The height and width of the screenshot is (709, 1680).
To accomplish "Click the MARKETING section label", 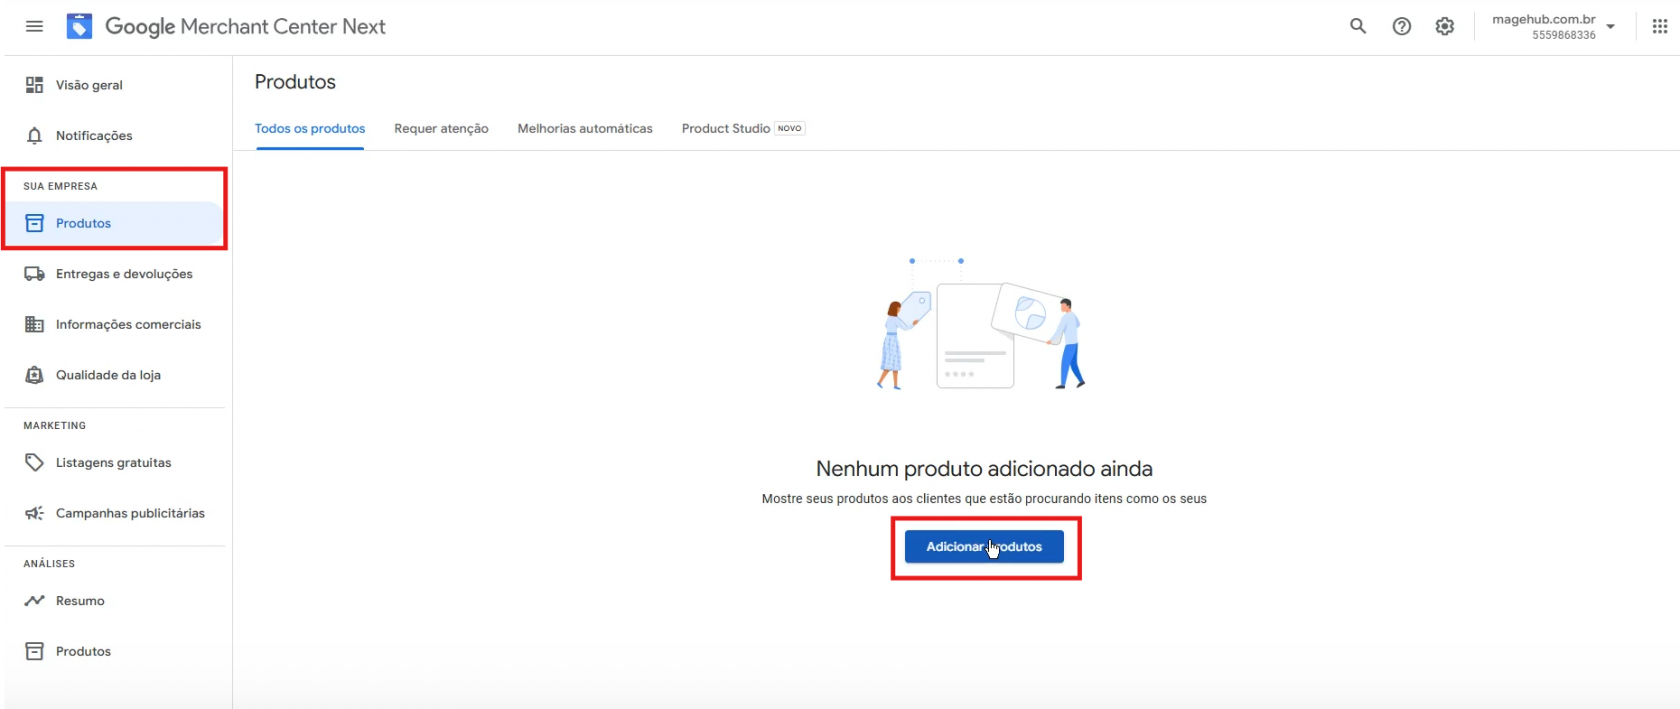I will click(55, 426).
